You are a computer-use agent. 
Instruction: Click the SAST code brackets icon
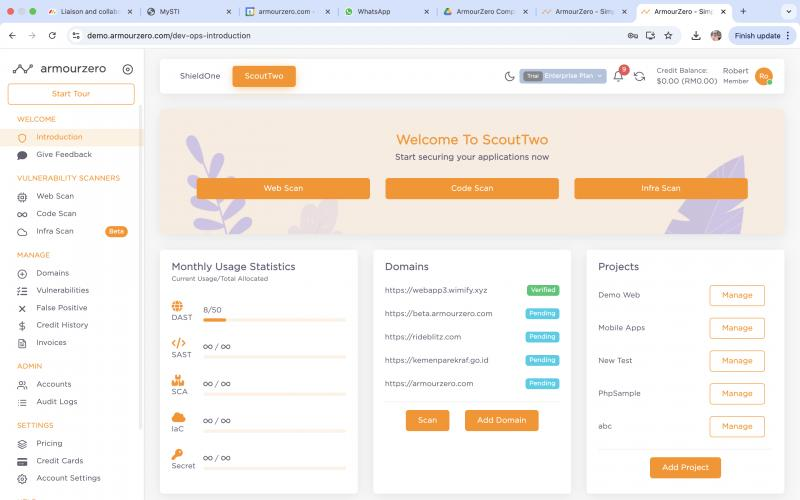(x=179, y=343)
